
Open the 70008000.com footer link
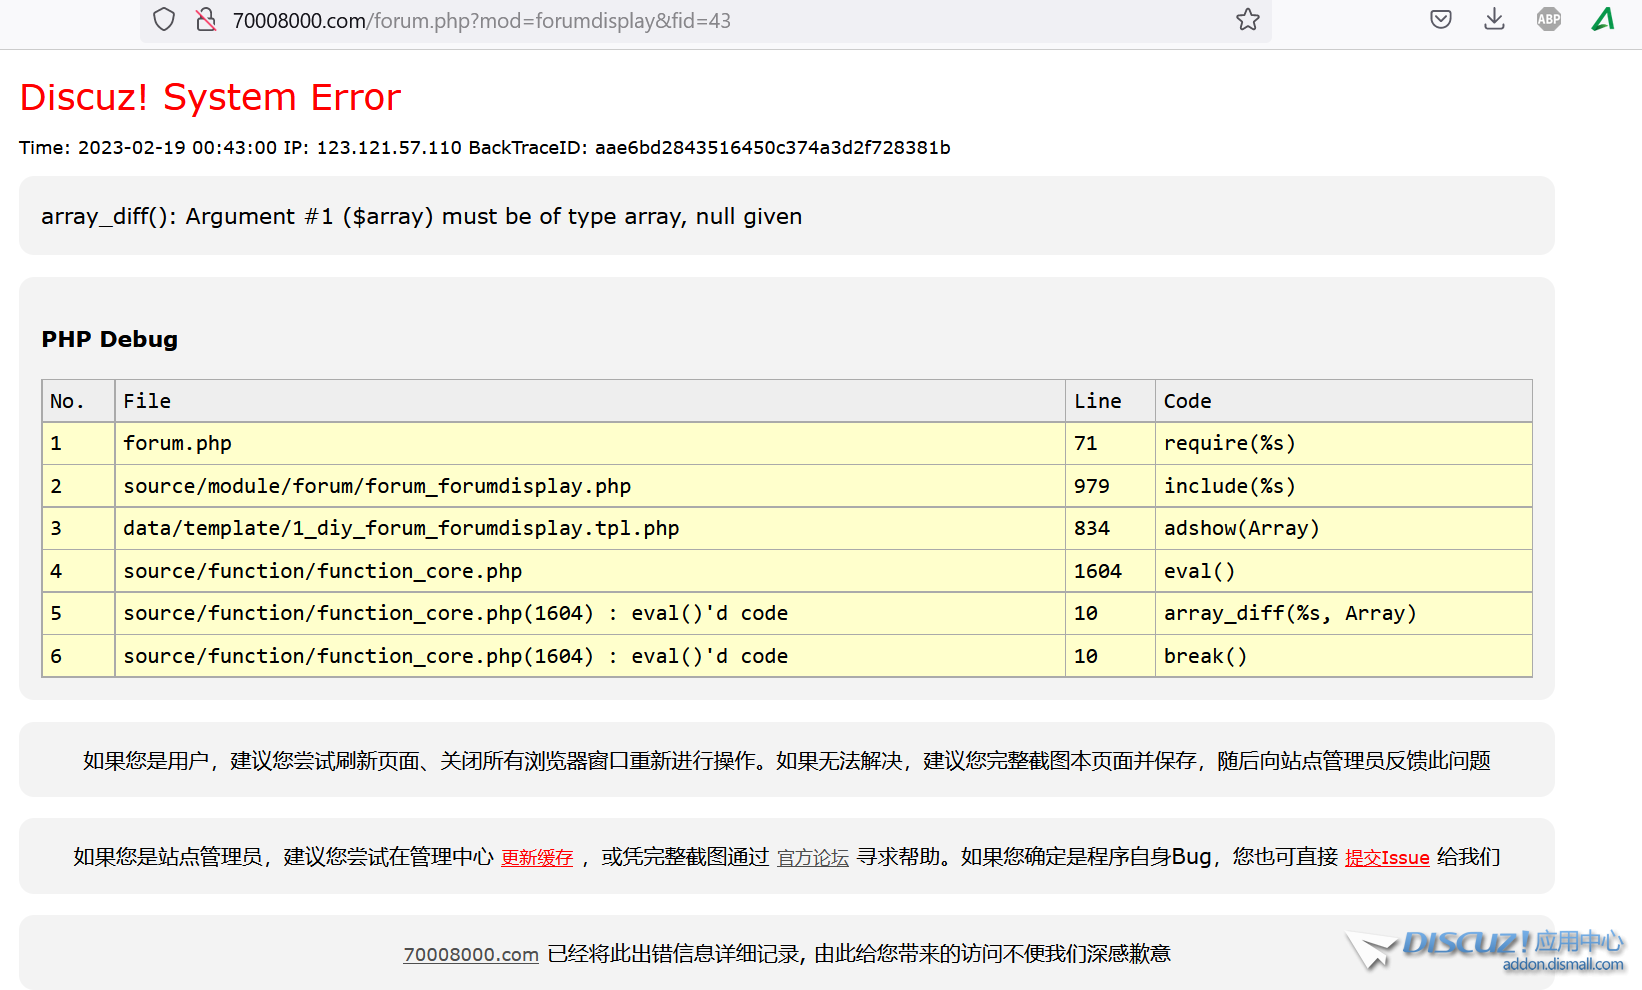click(x=471, y=955)
